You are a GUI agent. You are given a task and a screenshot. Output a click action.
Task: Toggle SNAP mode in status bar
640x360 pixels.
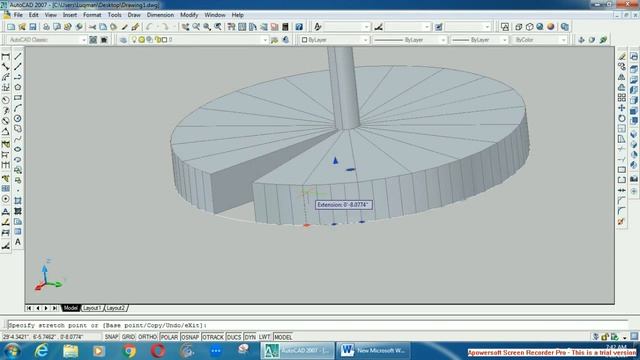click(111, 337)
